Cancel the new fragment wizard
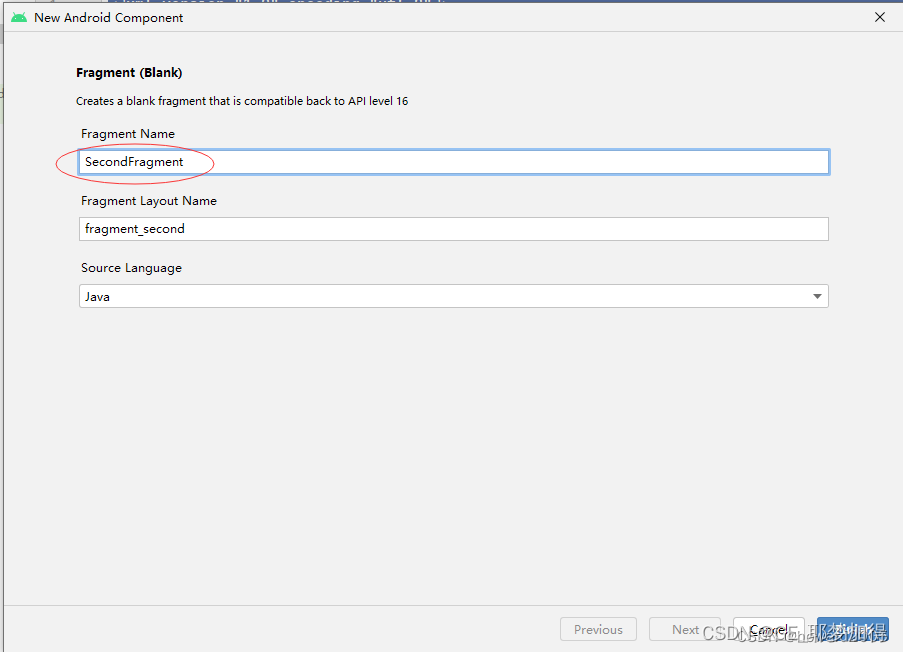The width and height of the screenshot is (903, 652). click(x=768, y=629)
